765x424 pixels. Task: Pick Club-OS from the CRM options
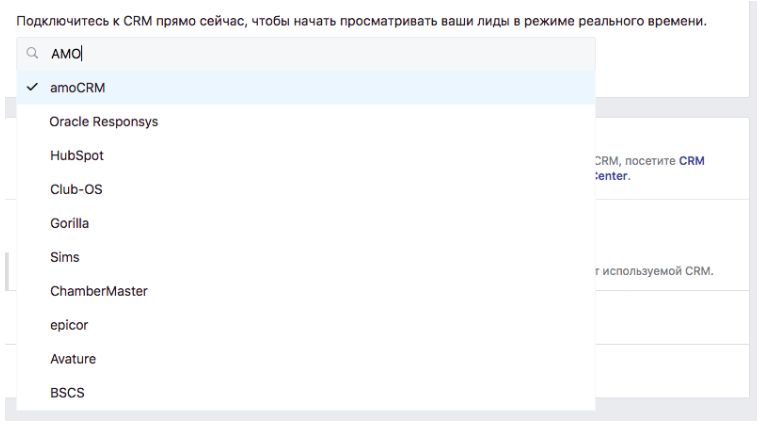306,189
